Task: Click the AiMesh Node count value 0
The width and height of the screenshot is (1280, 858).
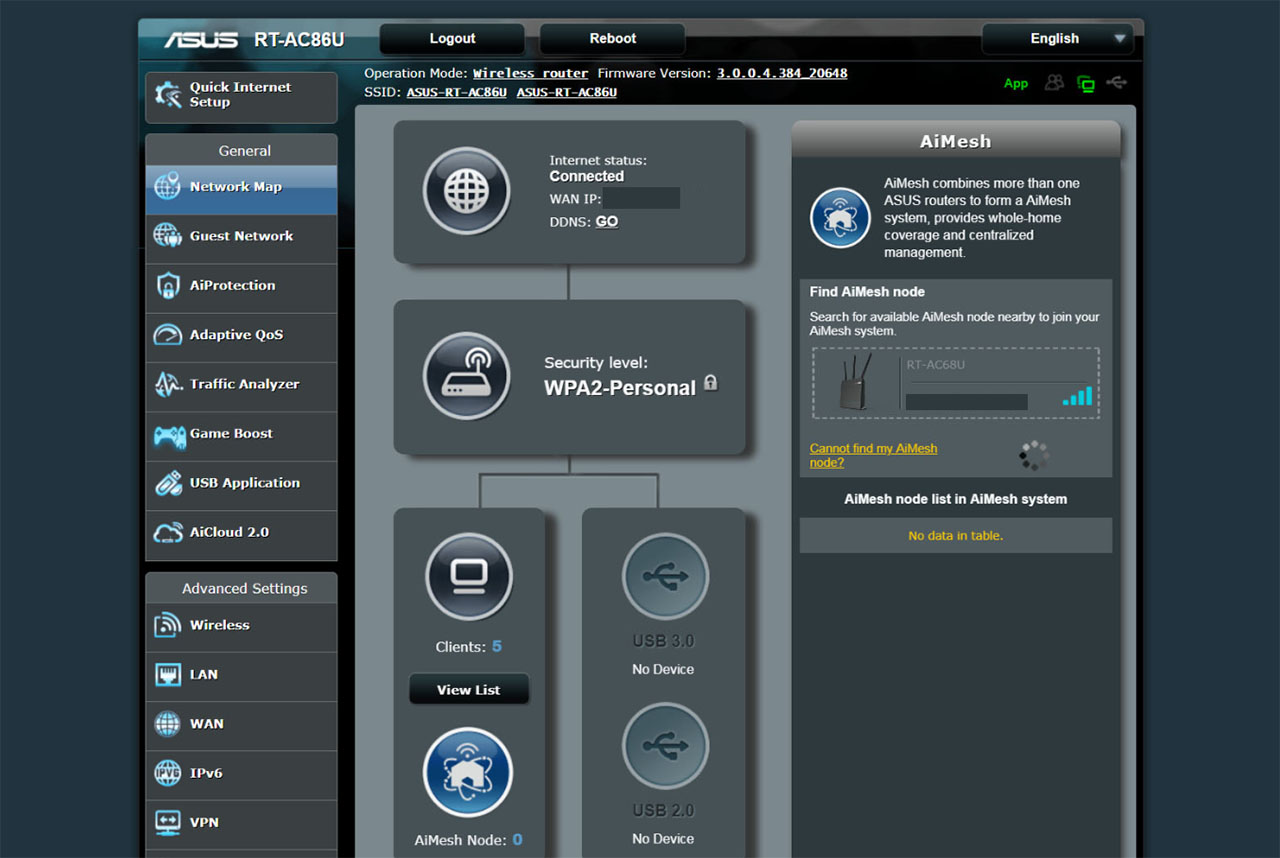Action: (x=517, y=840)
